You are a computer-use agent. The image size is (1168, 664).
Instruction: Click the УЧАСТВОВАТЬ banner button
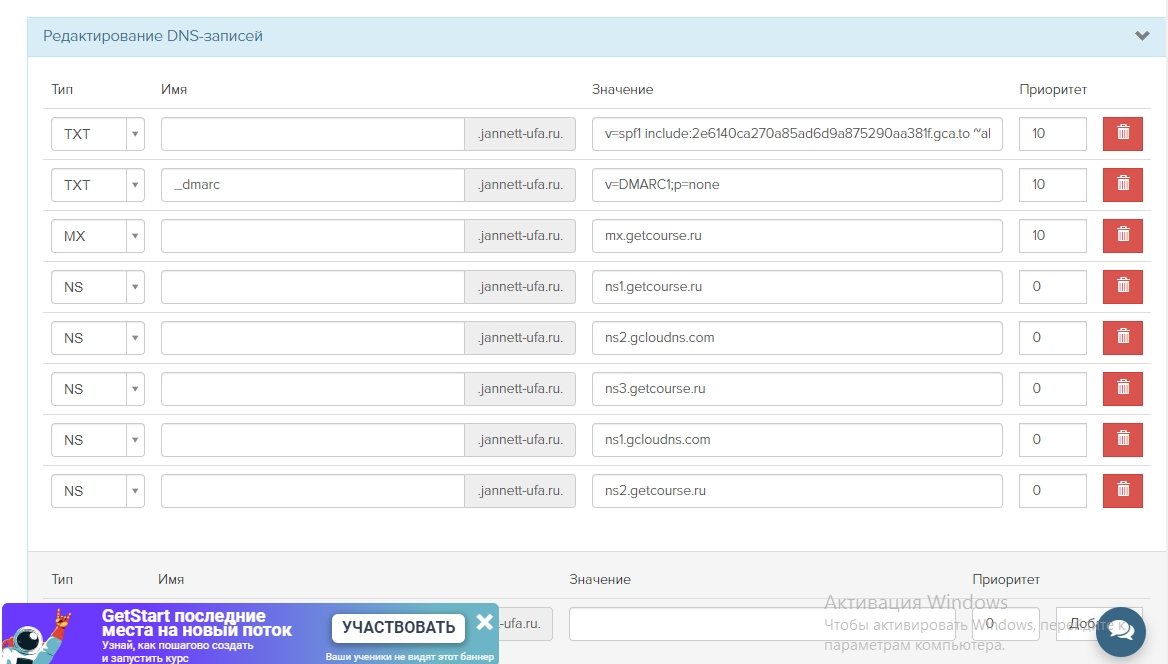click(398, 628)
